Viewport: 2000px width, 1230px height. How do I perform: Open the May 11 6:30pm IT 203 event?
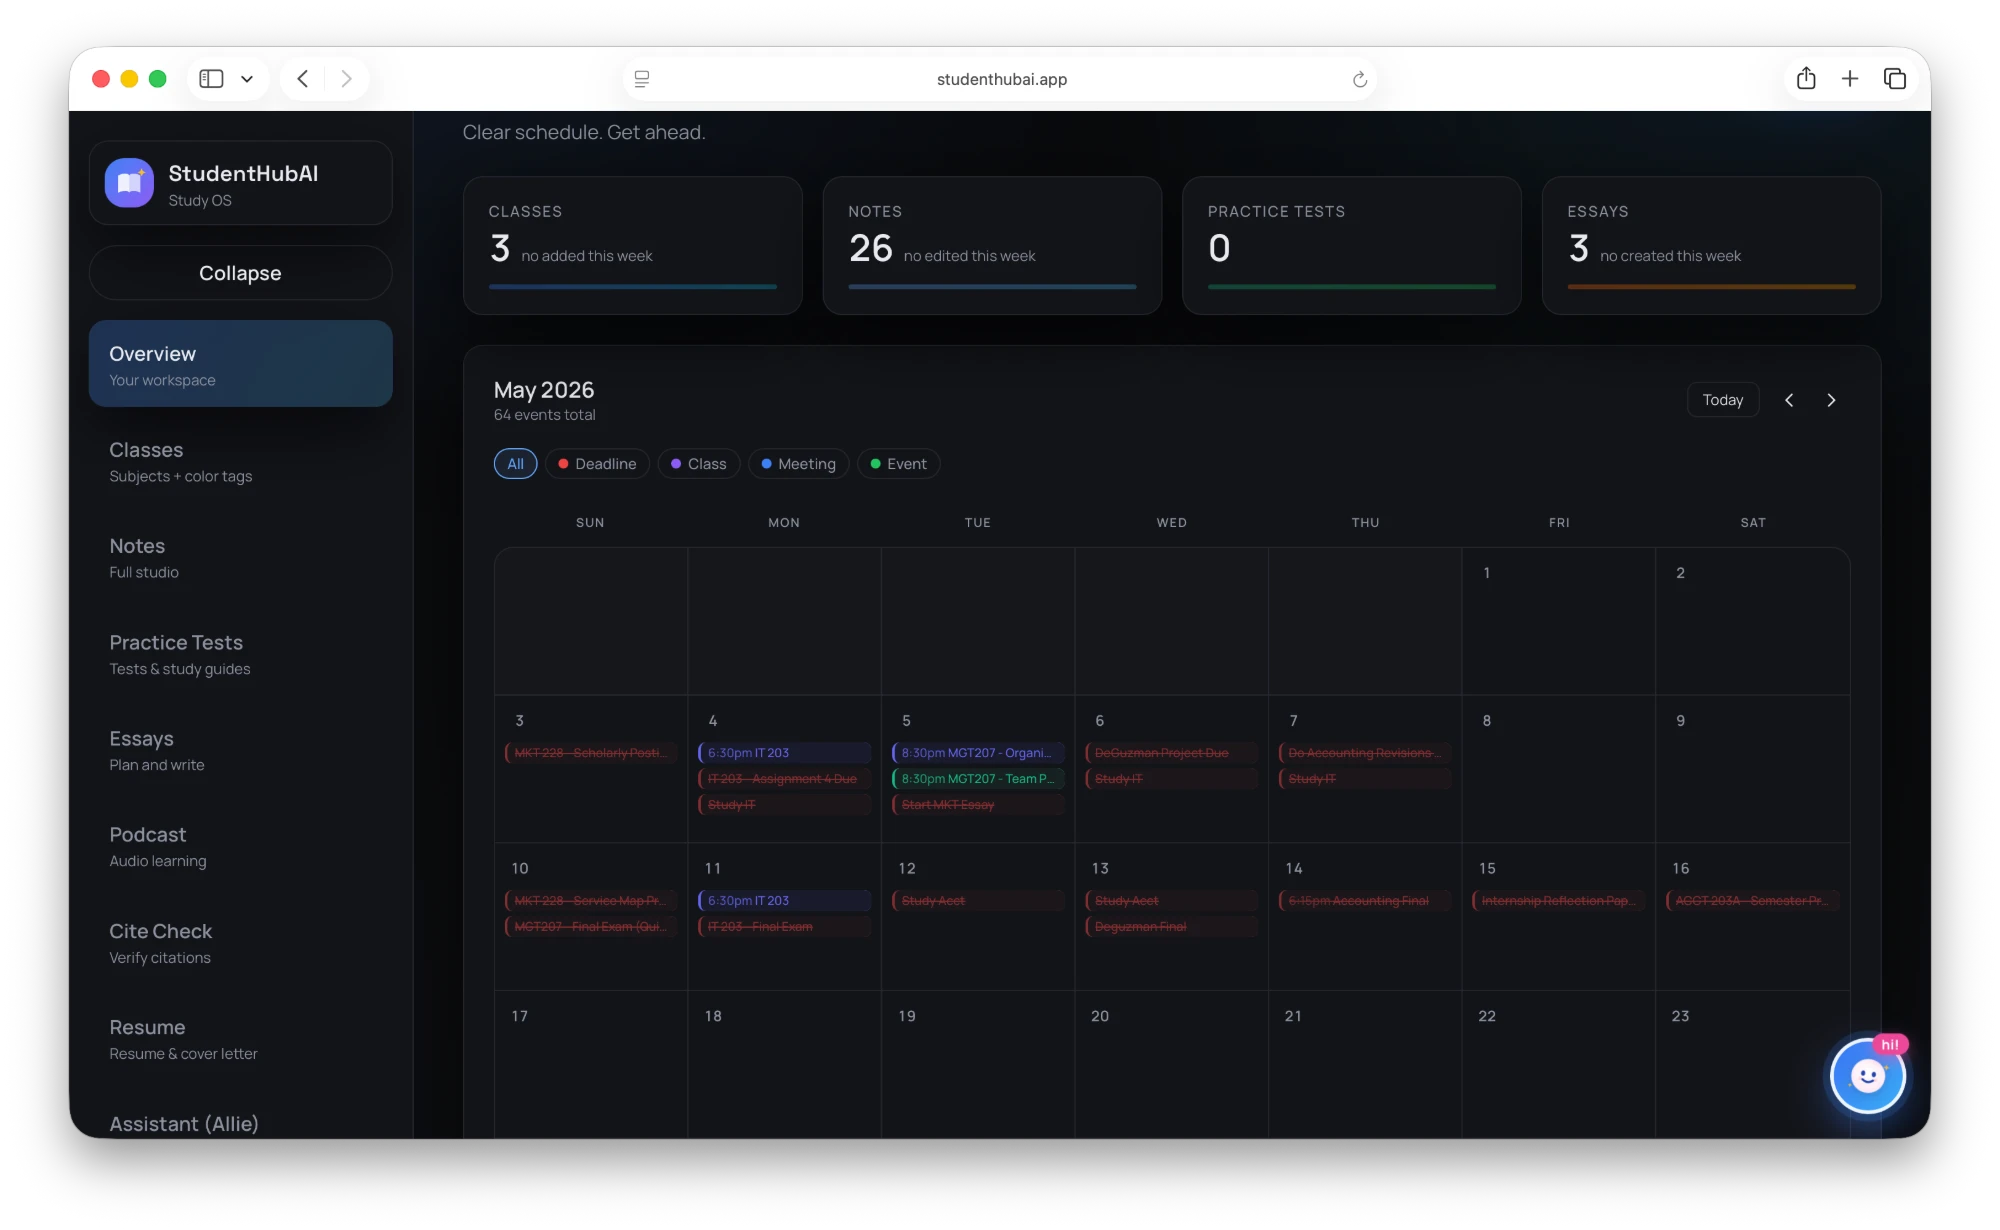784,901
